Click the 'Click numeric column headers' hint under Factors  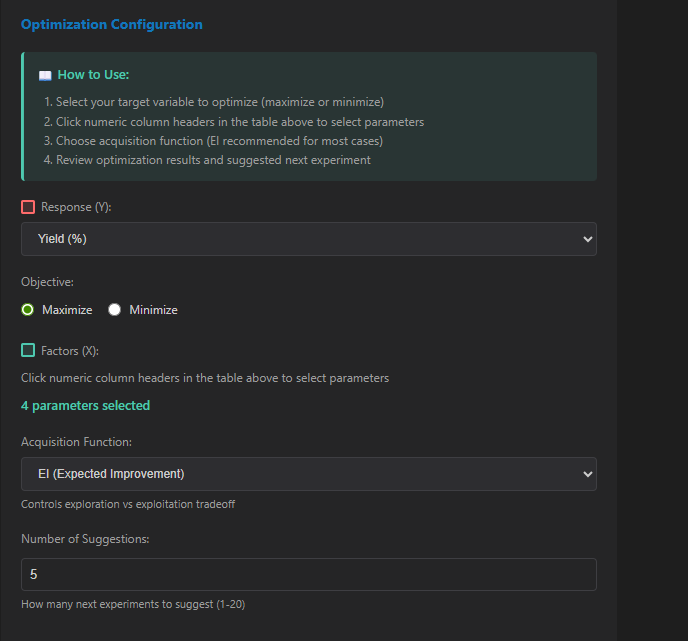coord(205,378)
